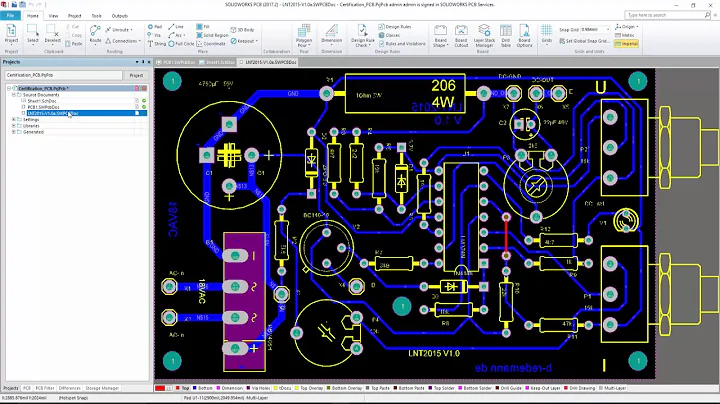
Task: Open Rules and Violations
Action: [402, 44]
